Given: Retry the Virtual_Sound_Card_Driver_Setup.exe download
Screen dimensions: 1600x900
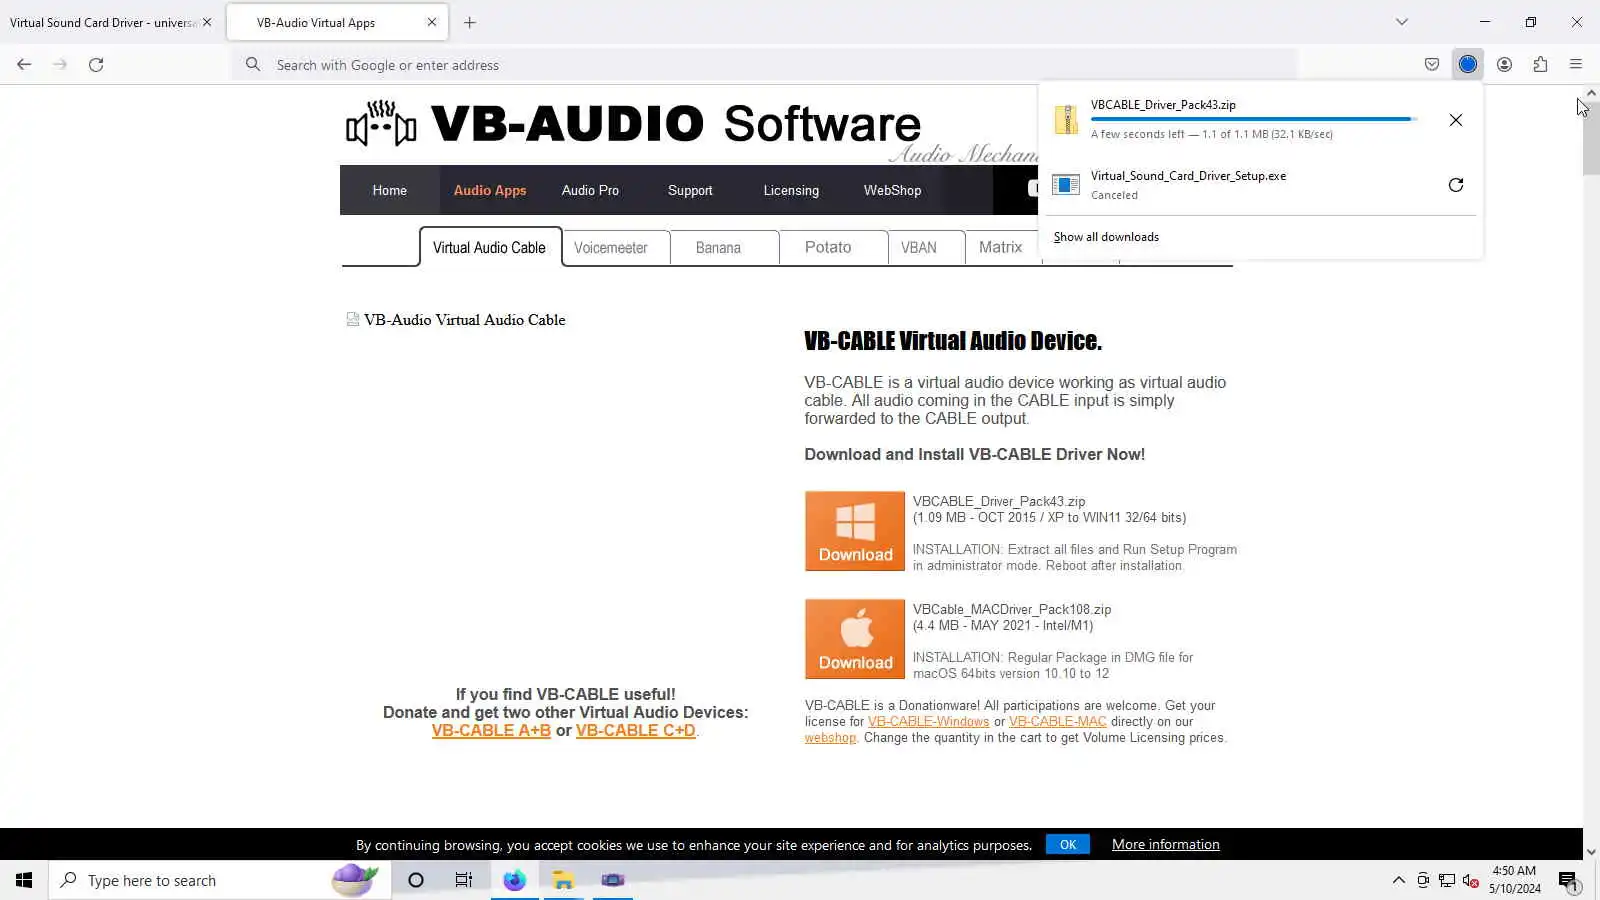Looking at the screenshot, I should [1456, 185].
